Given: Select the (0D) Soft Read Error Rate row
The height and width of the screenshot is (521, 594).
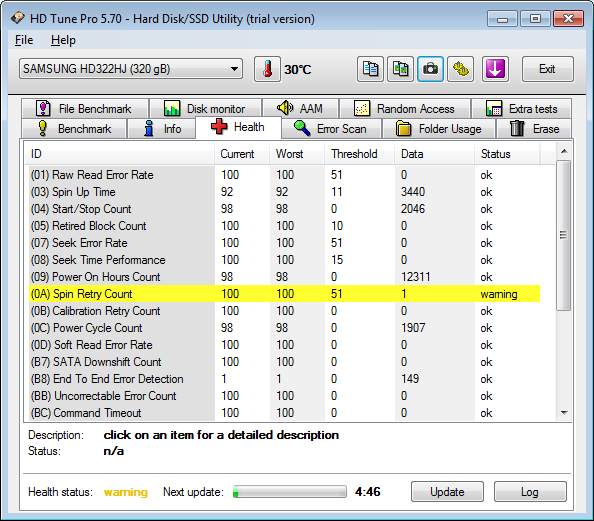Looking at the screenshot, I should click(x=284, y=345).
